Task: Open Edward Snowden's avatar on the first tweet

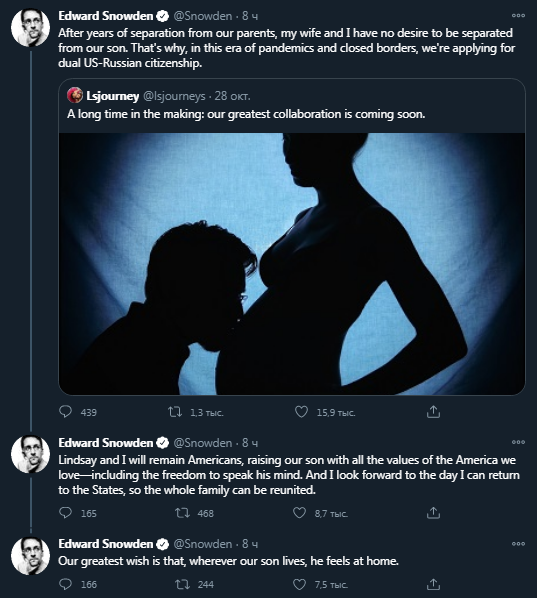Action: pos(31,27)
